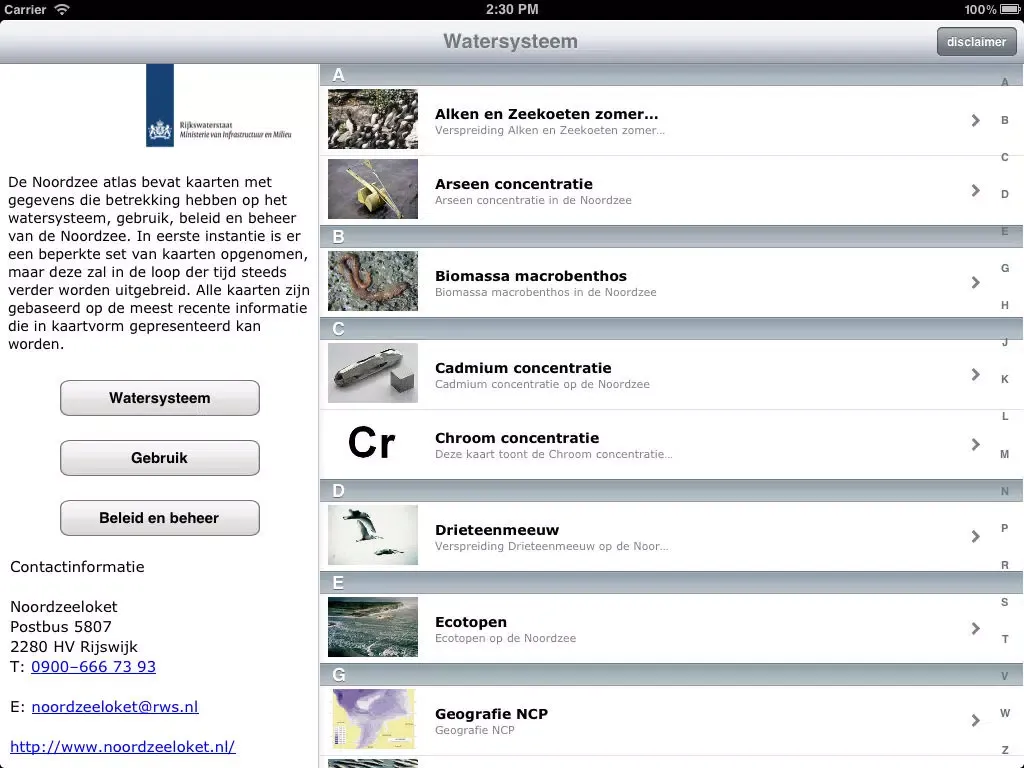This screenshot has width=1024, height=768.
Task: Expand Alken en Zeekoeten row chevron
Action: pos(975,120)
